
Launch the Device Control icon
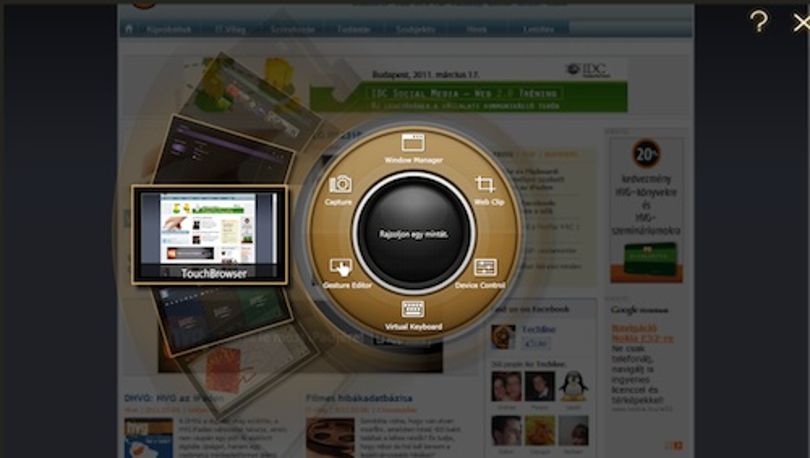point(486,267)
